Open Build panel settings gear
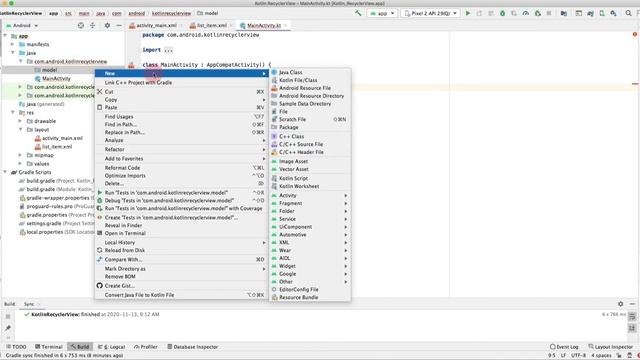The height and width of the screenshot is (360, 640). pyautogui.click(x=620, y=304)
